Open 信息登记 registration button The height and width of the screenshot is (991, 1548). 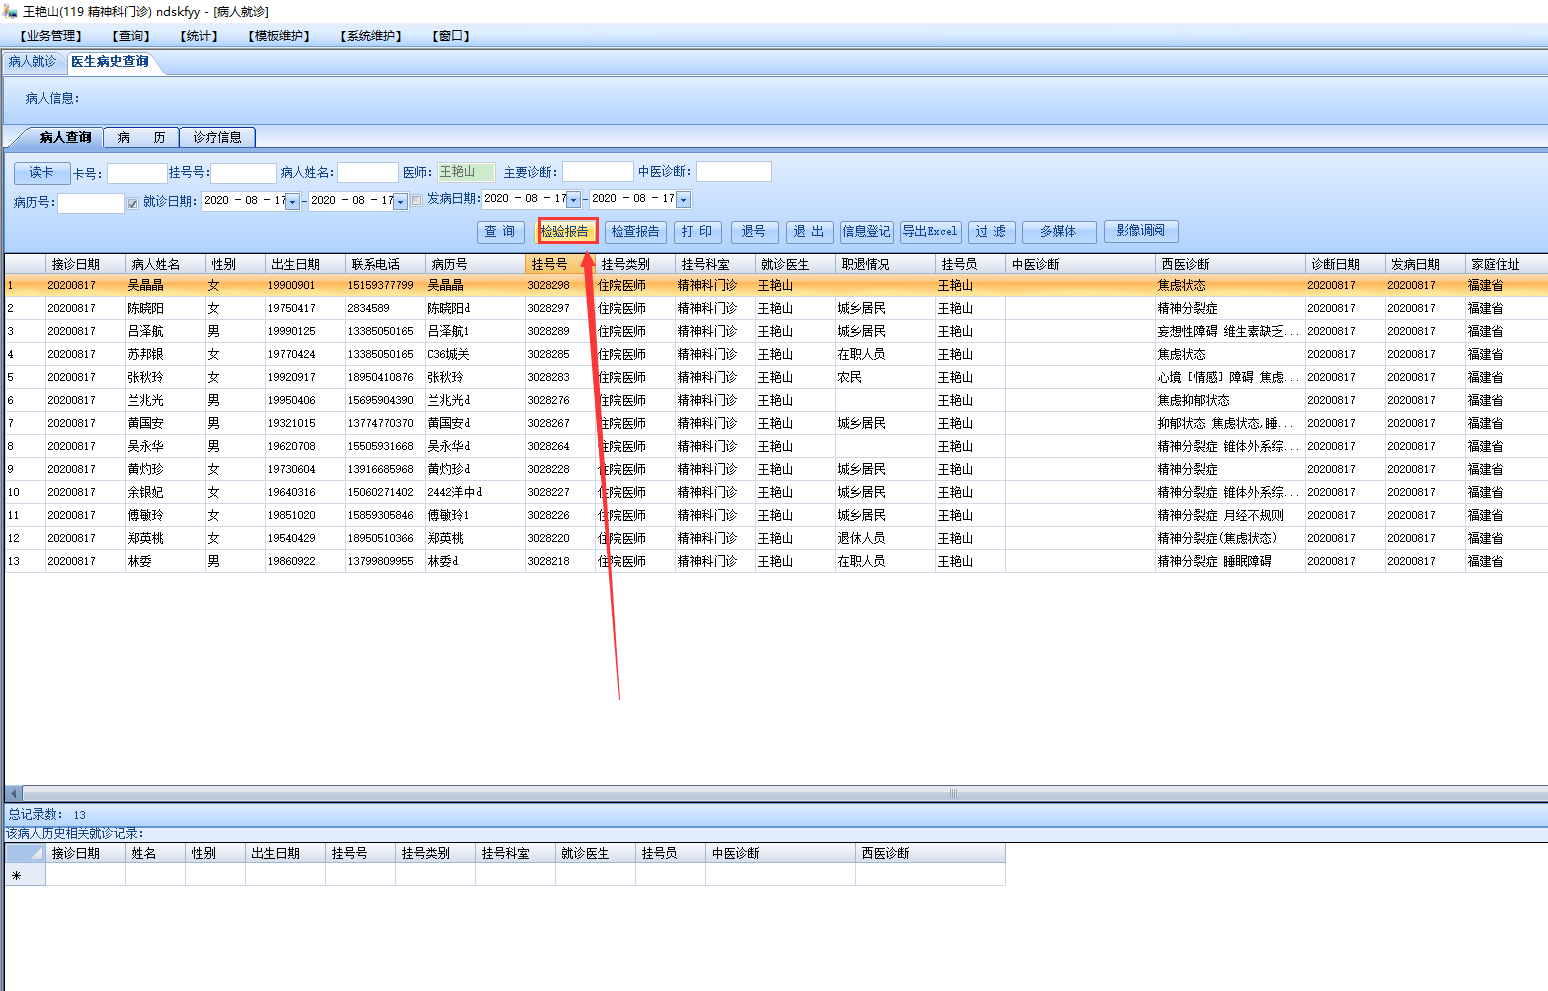point(866,232)
